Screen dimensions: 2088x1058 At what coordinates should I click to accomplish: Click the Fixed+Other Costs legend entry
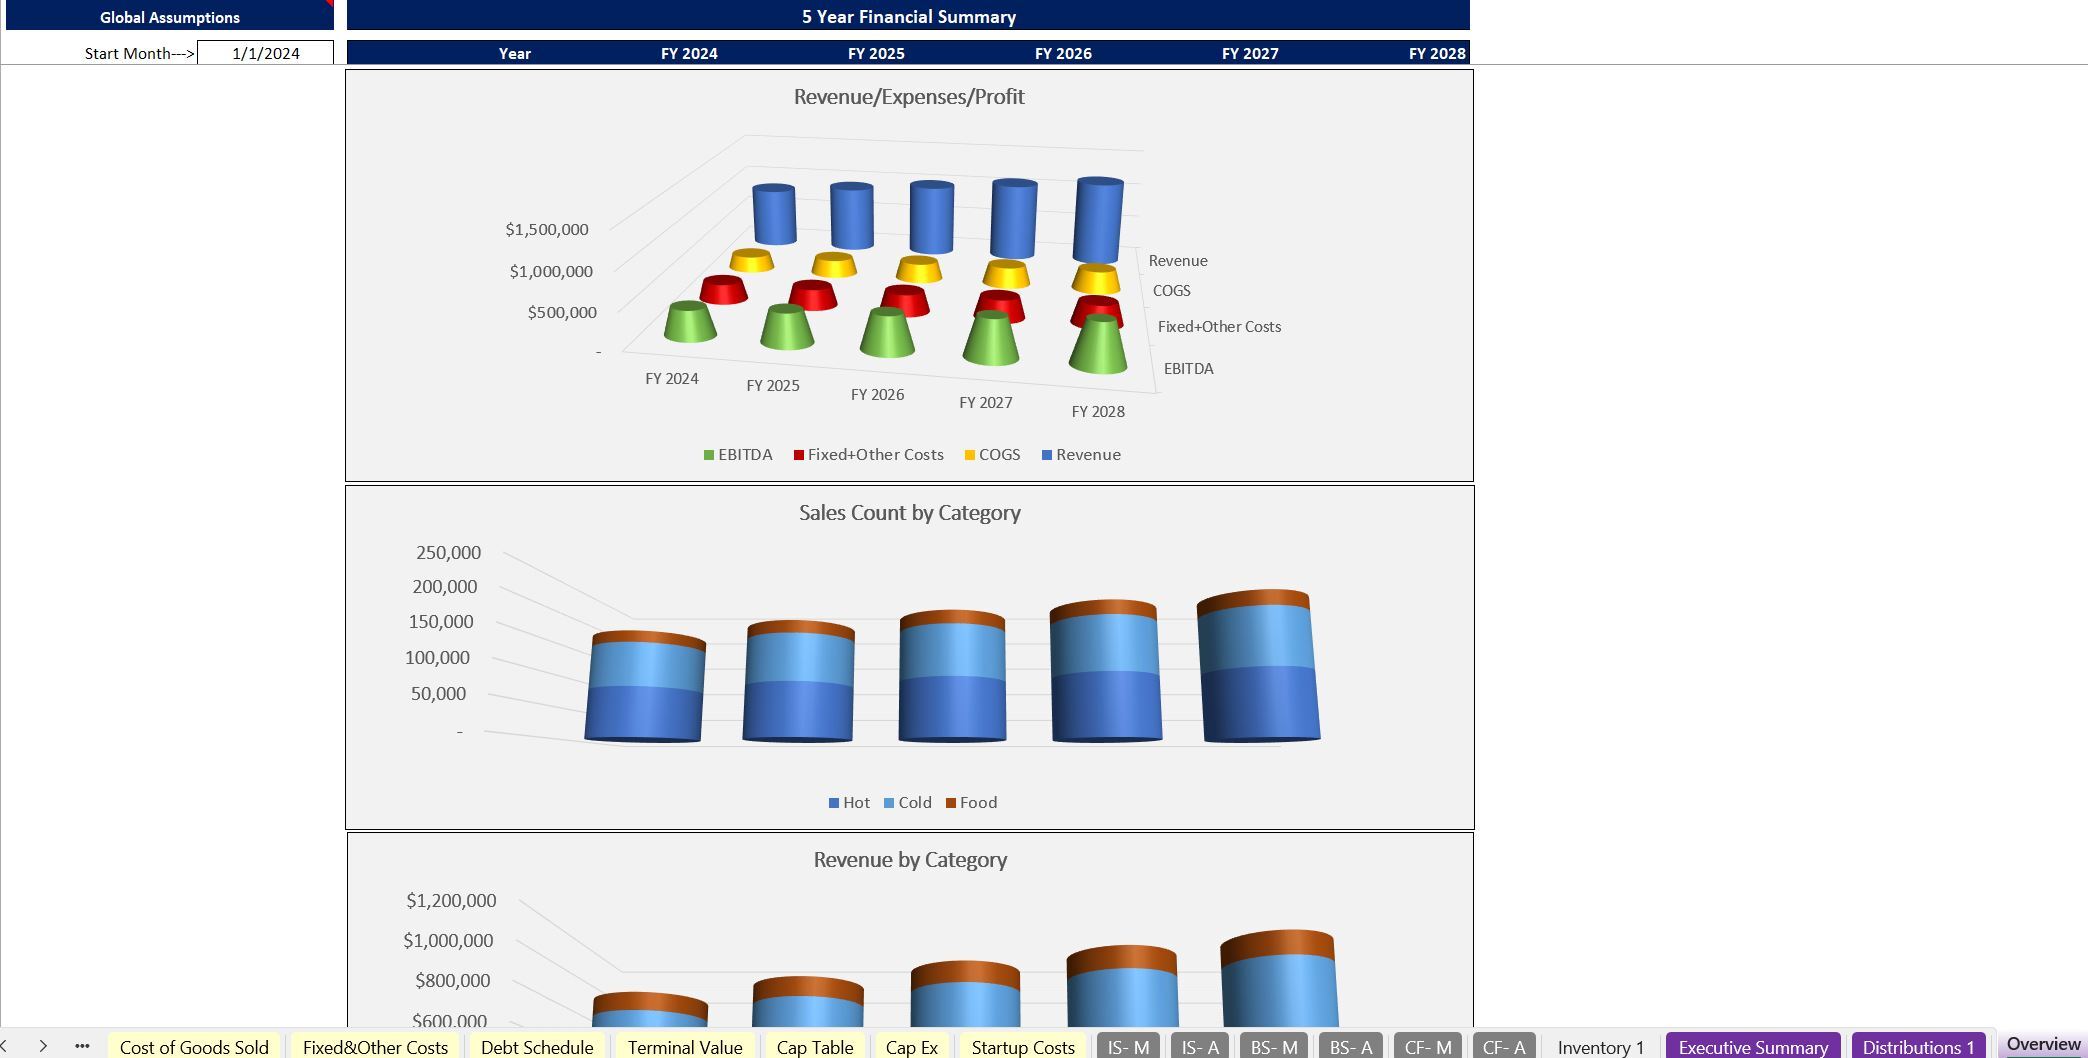[x=868, y=455]
